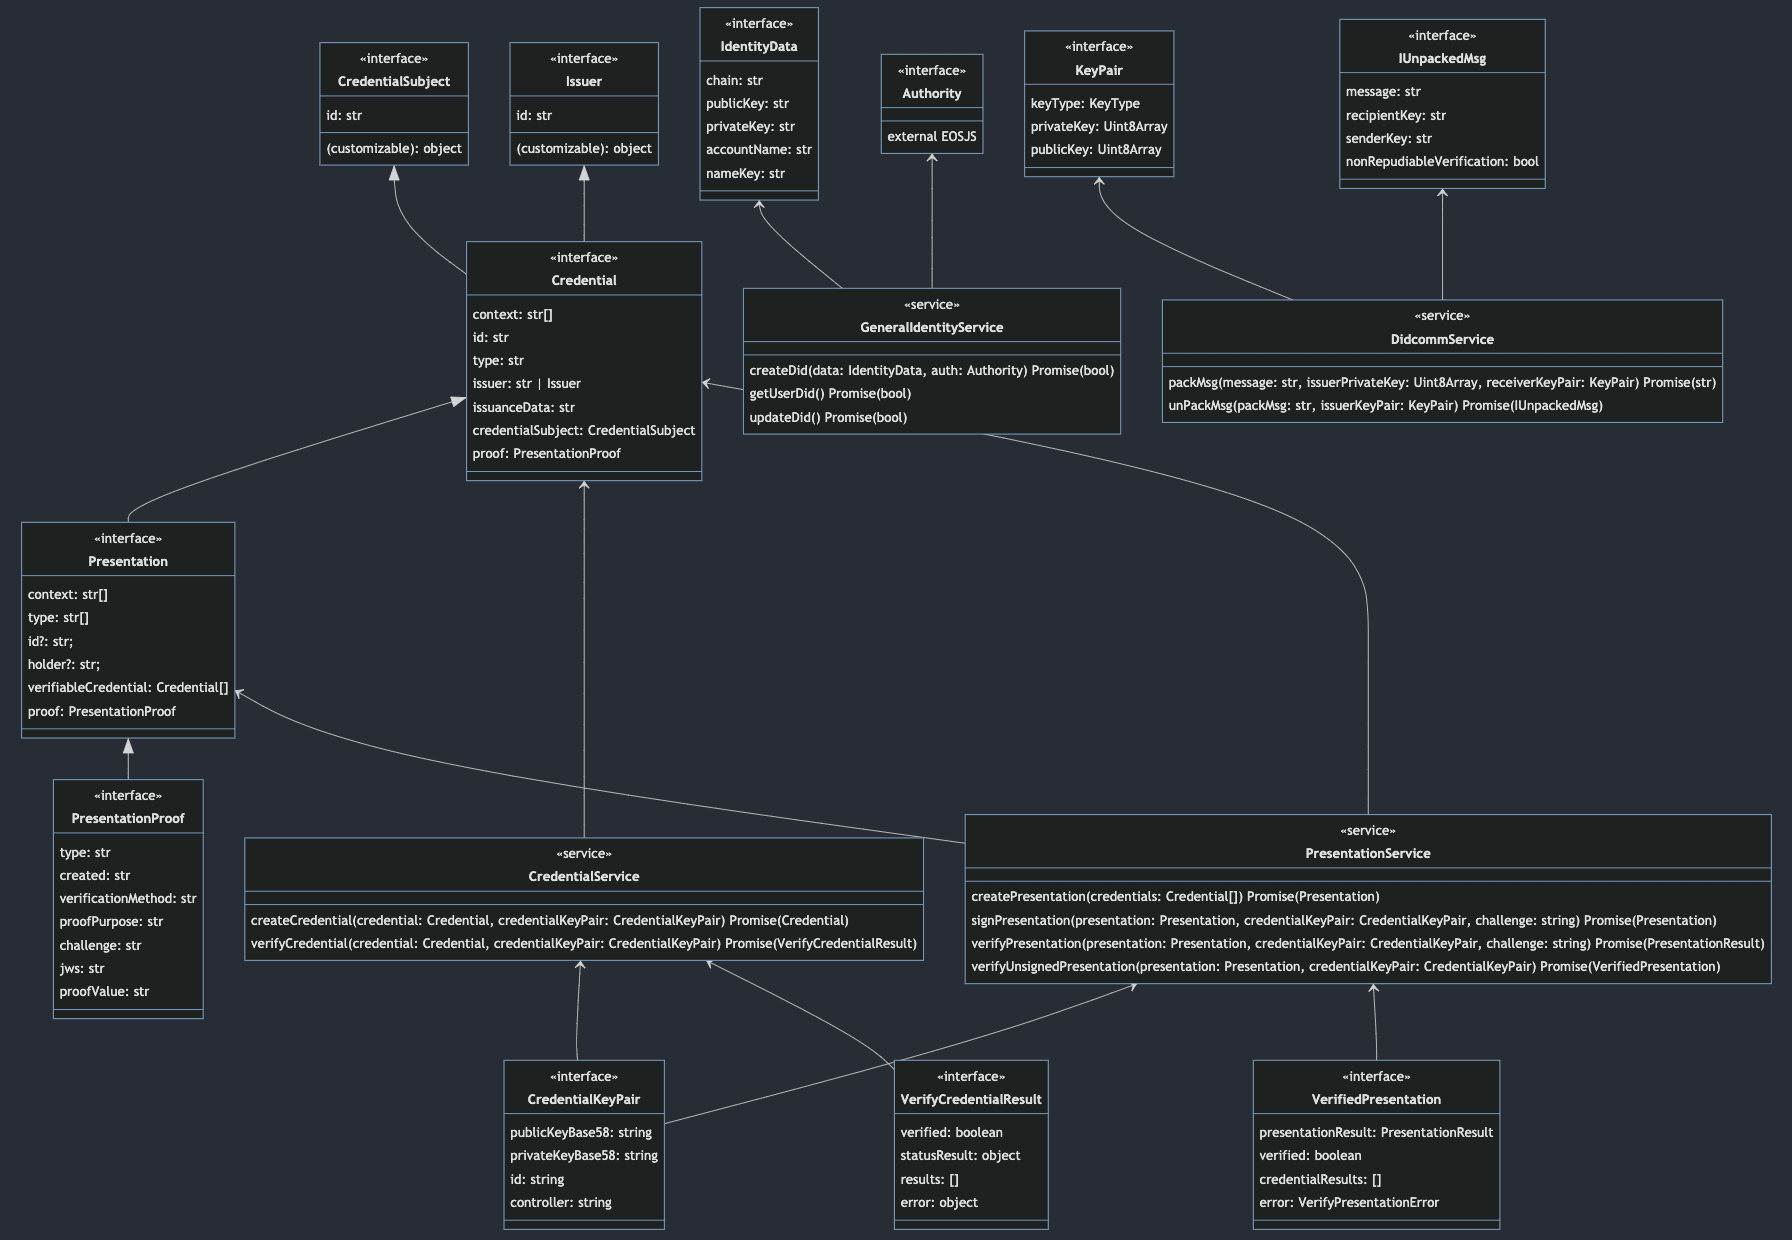Screen dimensions: 1792x1240
Task: Select 'credentialResults: []' attribute
Action: pyautogui.click(x=1320, y=1180)
